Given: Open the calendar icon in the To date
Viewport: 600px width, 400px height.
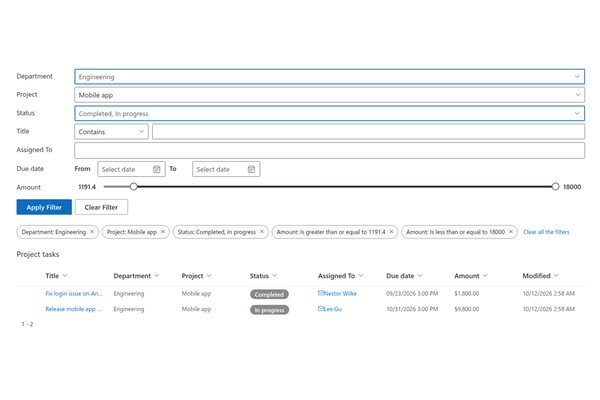Looking at the screenshot, I should tap(251, 169).
